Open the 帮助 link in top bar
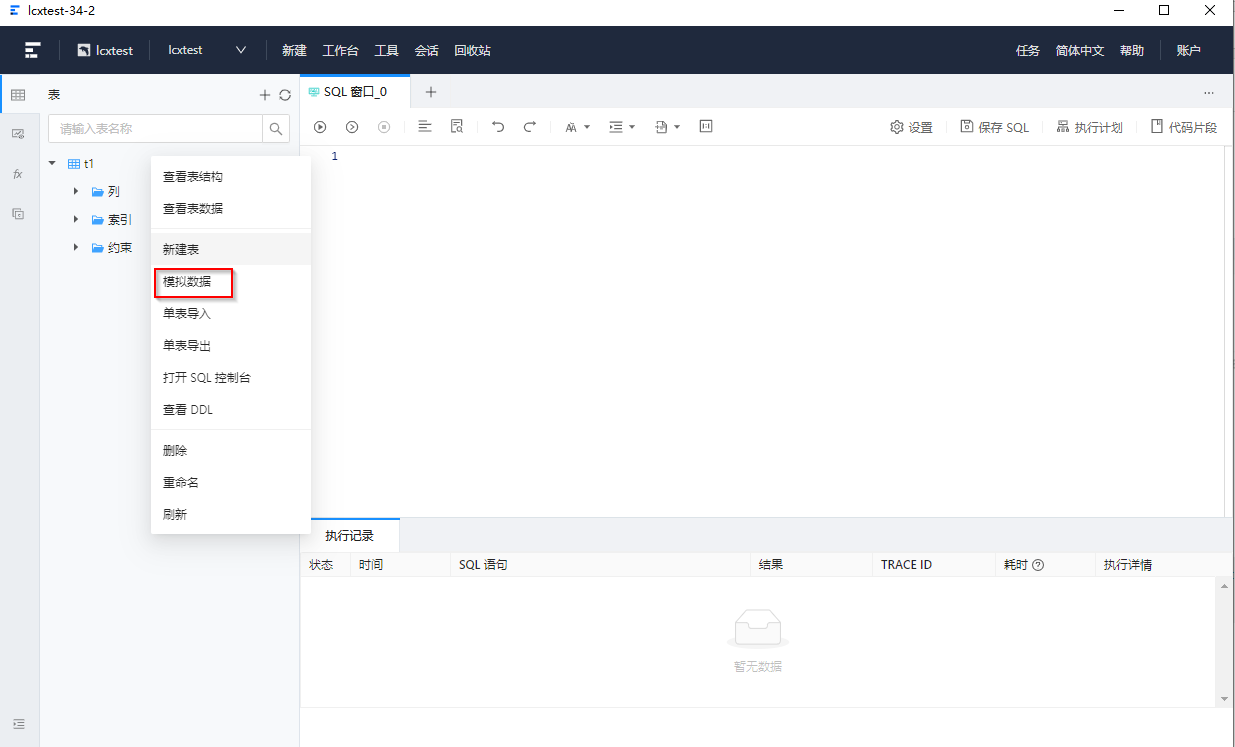Viewport: 1235px width, 747px height. (x=1132, y=50)
